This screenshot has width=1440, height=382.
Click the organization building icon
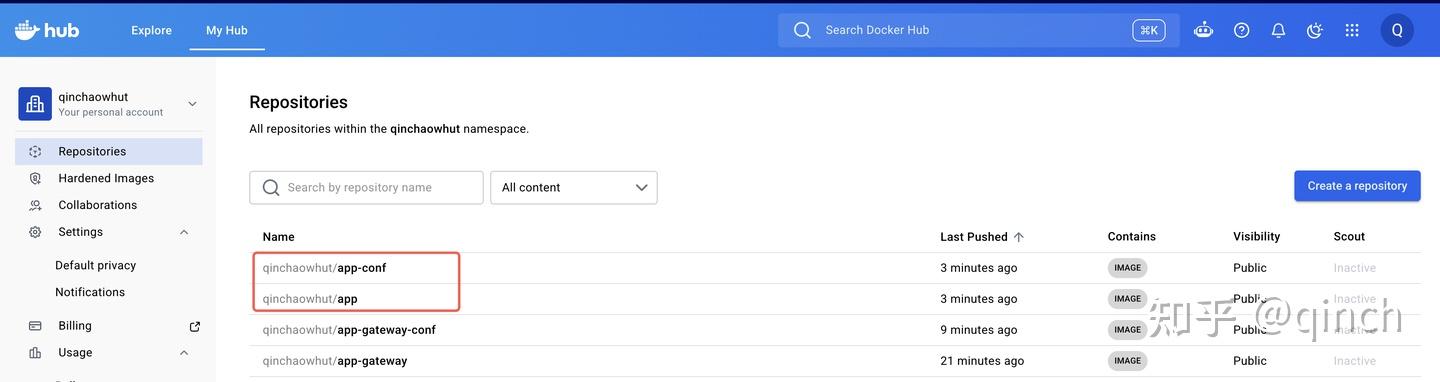pyautogui.click(x=35, y=104)
